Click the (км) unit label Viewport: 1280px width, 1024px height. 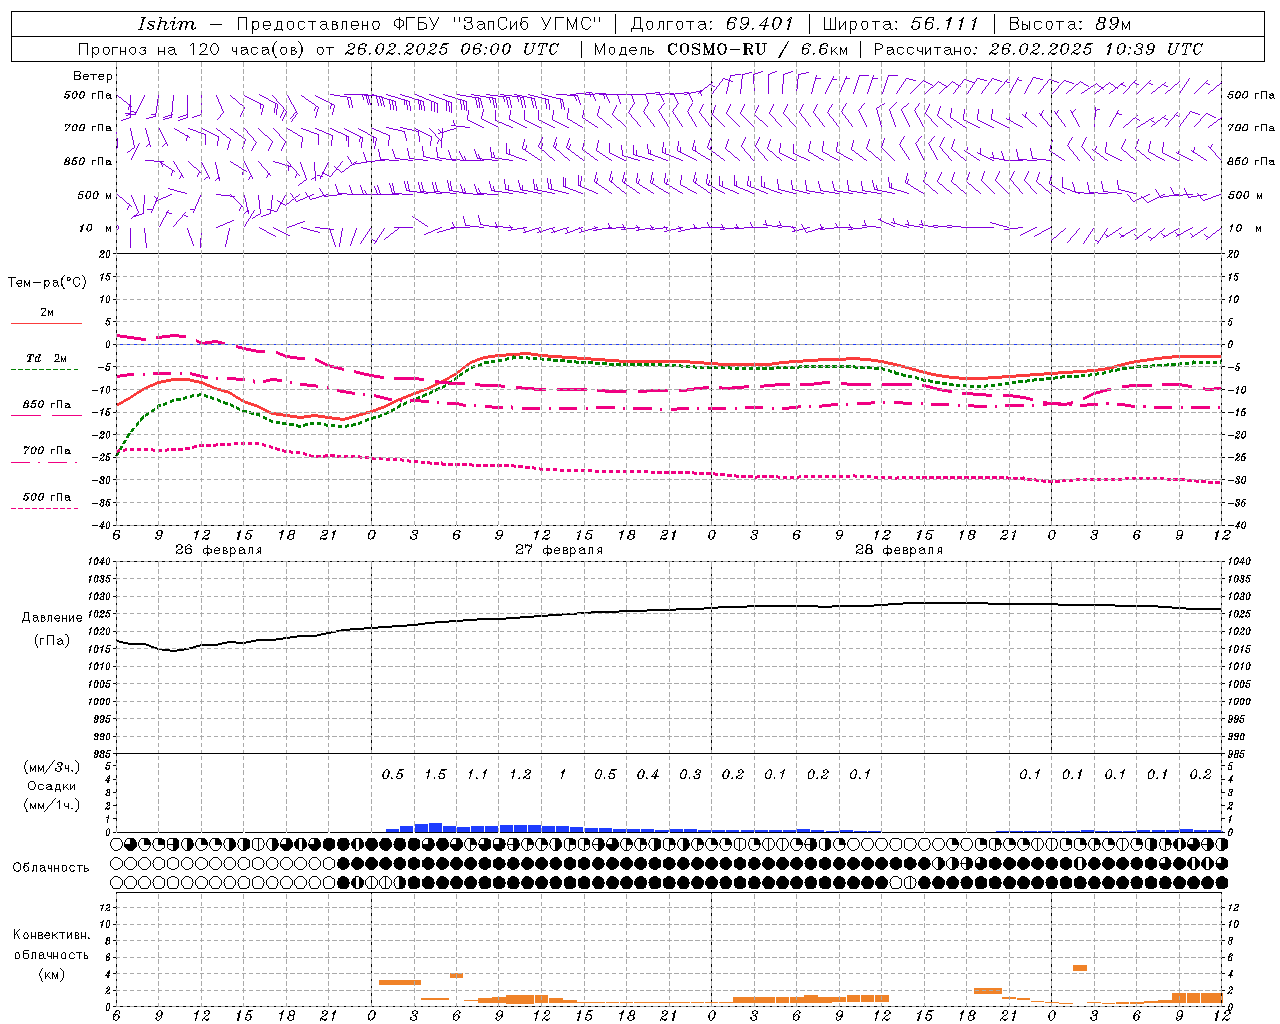coord(52,974)
